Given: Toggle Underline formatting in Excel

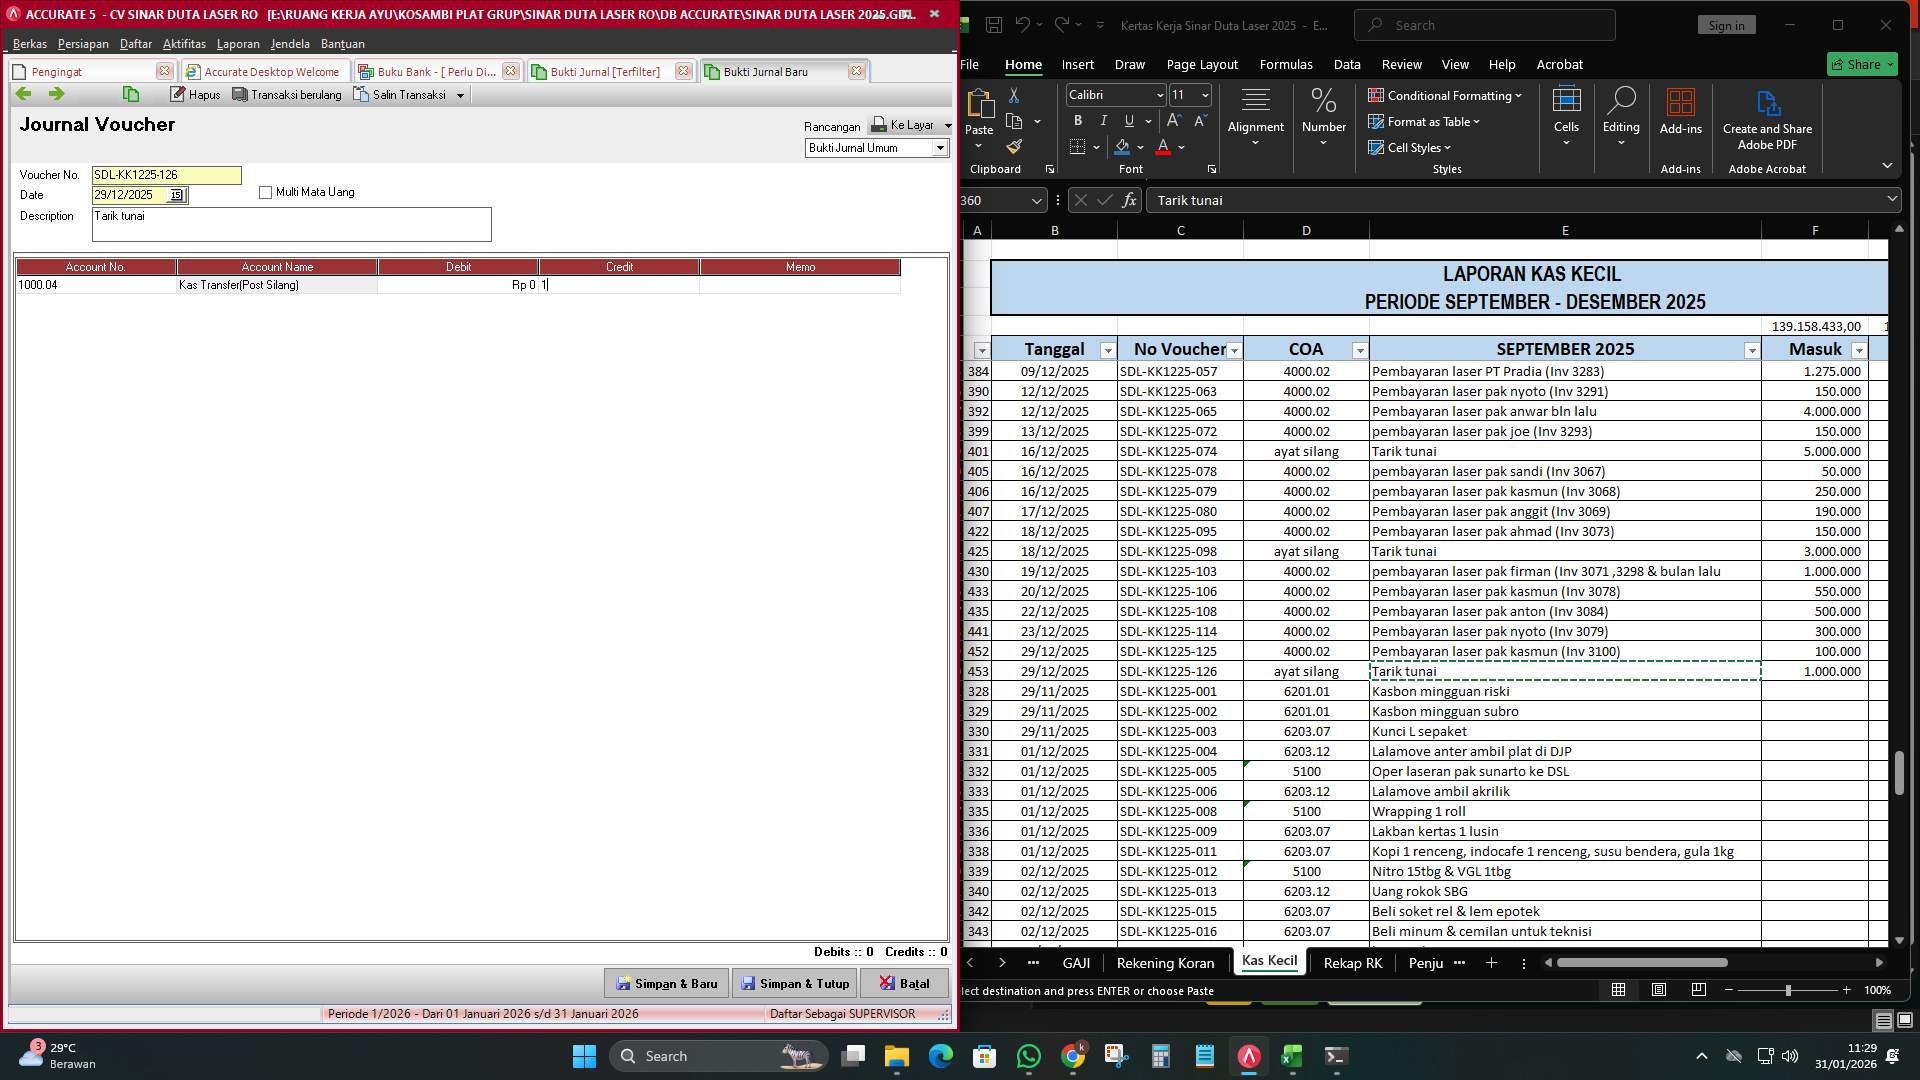Looking at the screenshot, I should tap(1127, 120).
